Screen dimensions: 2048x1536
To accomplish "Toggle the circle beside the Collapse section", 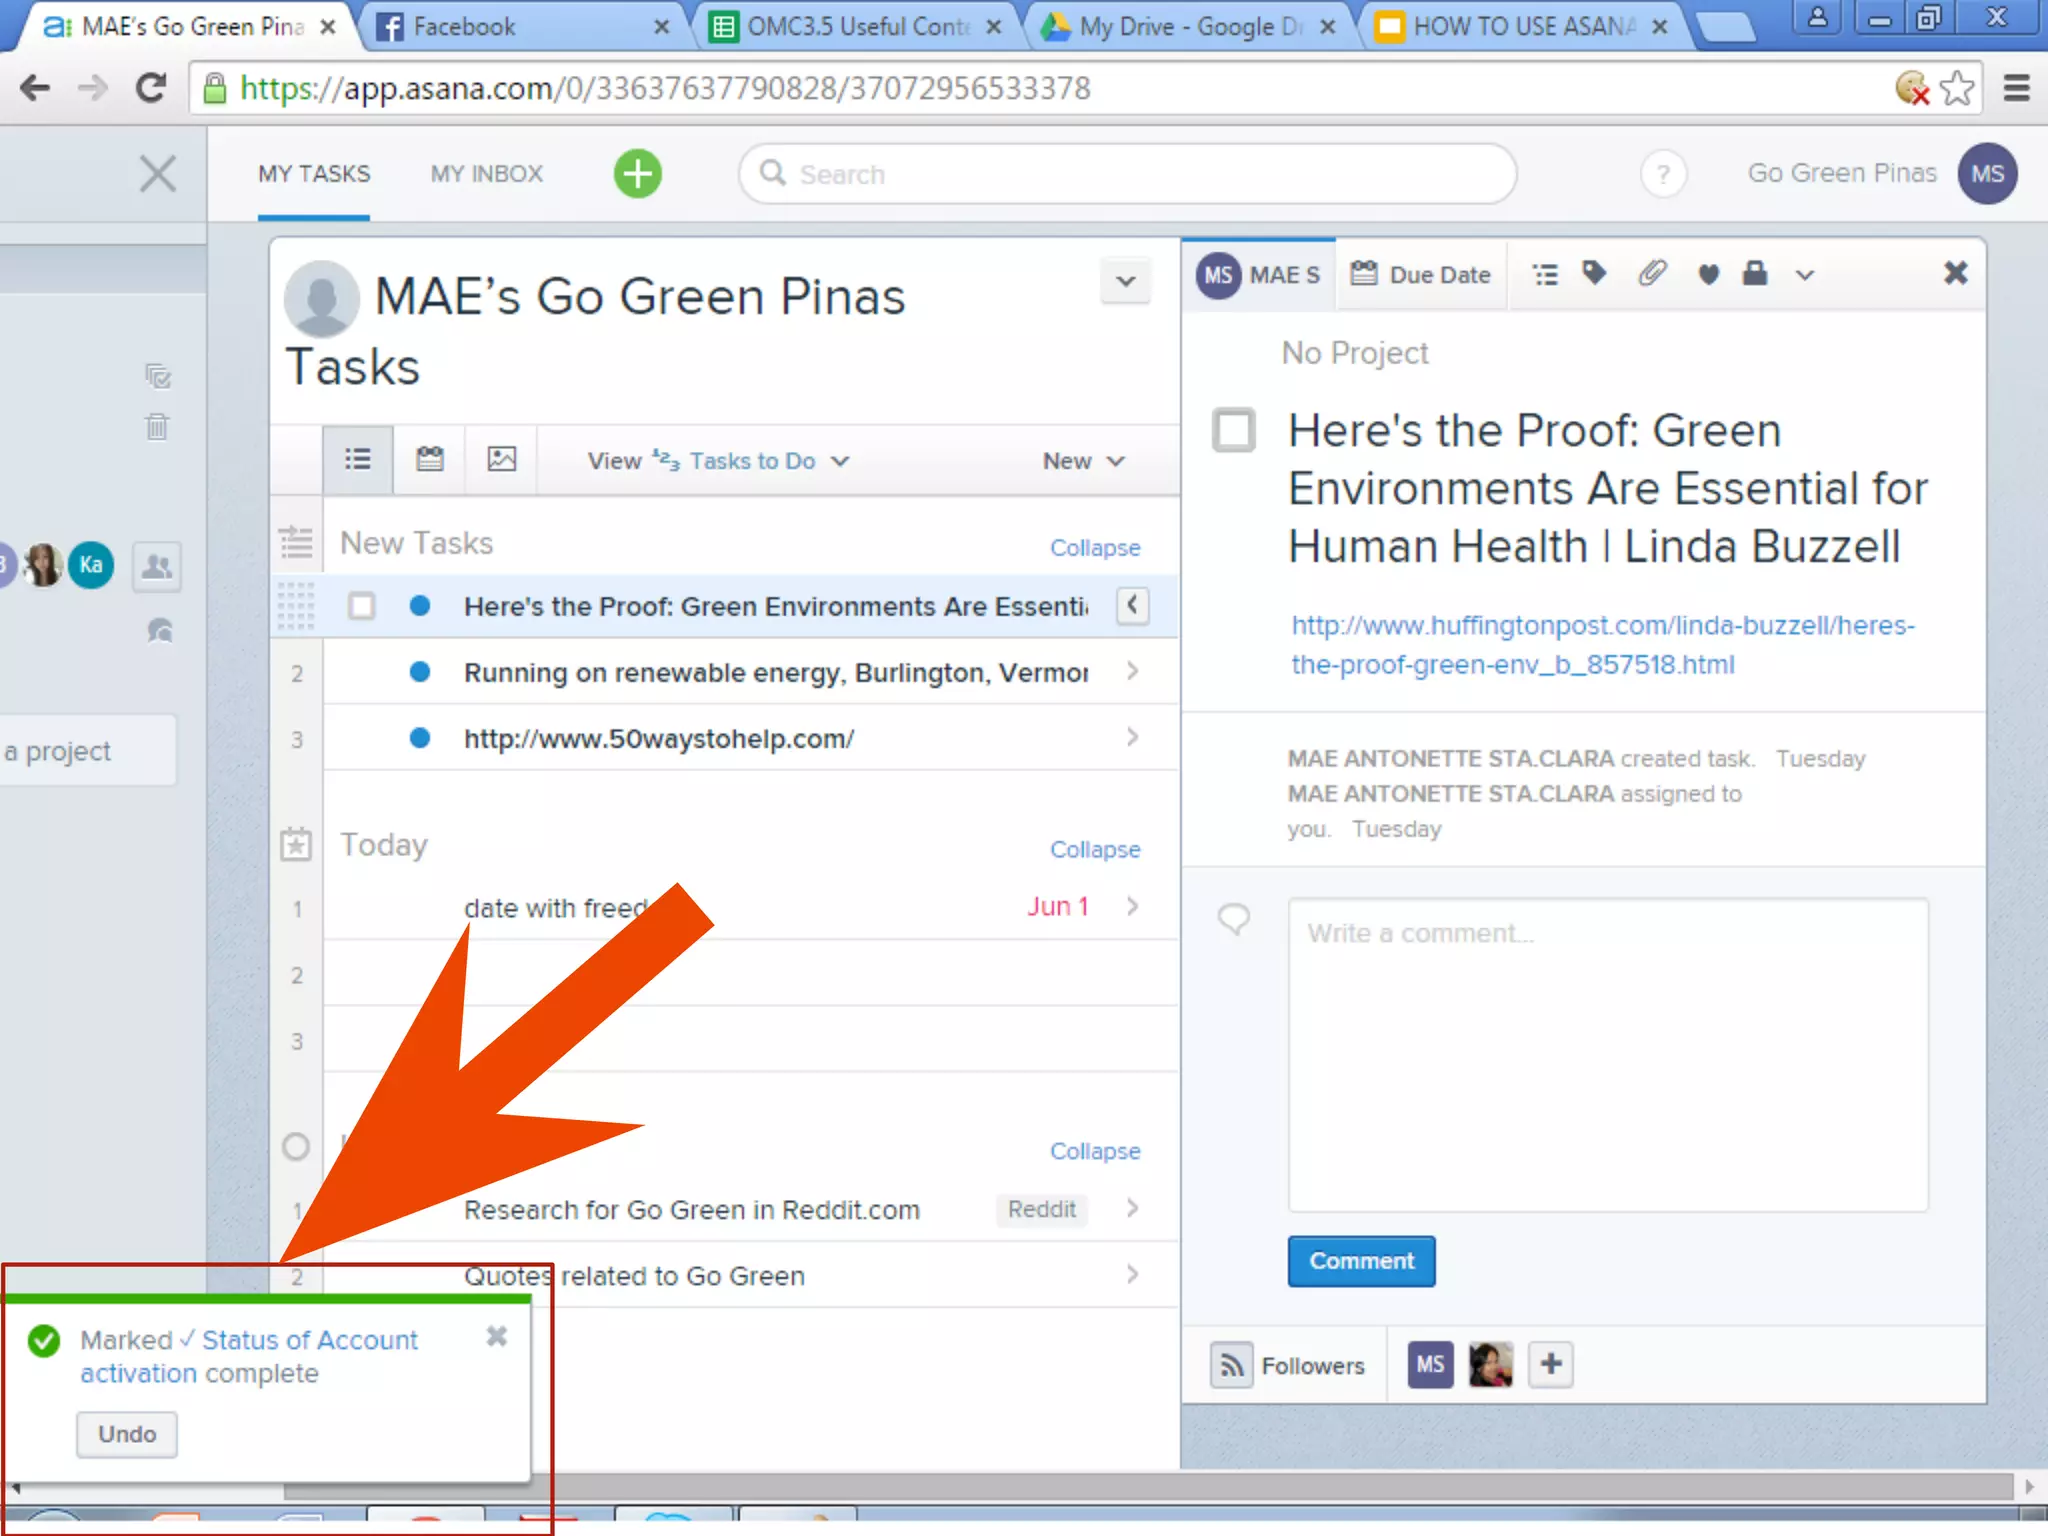I will (296, 1146).
